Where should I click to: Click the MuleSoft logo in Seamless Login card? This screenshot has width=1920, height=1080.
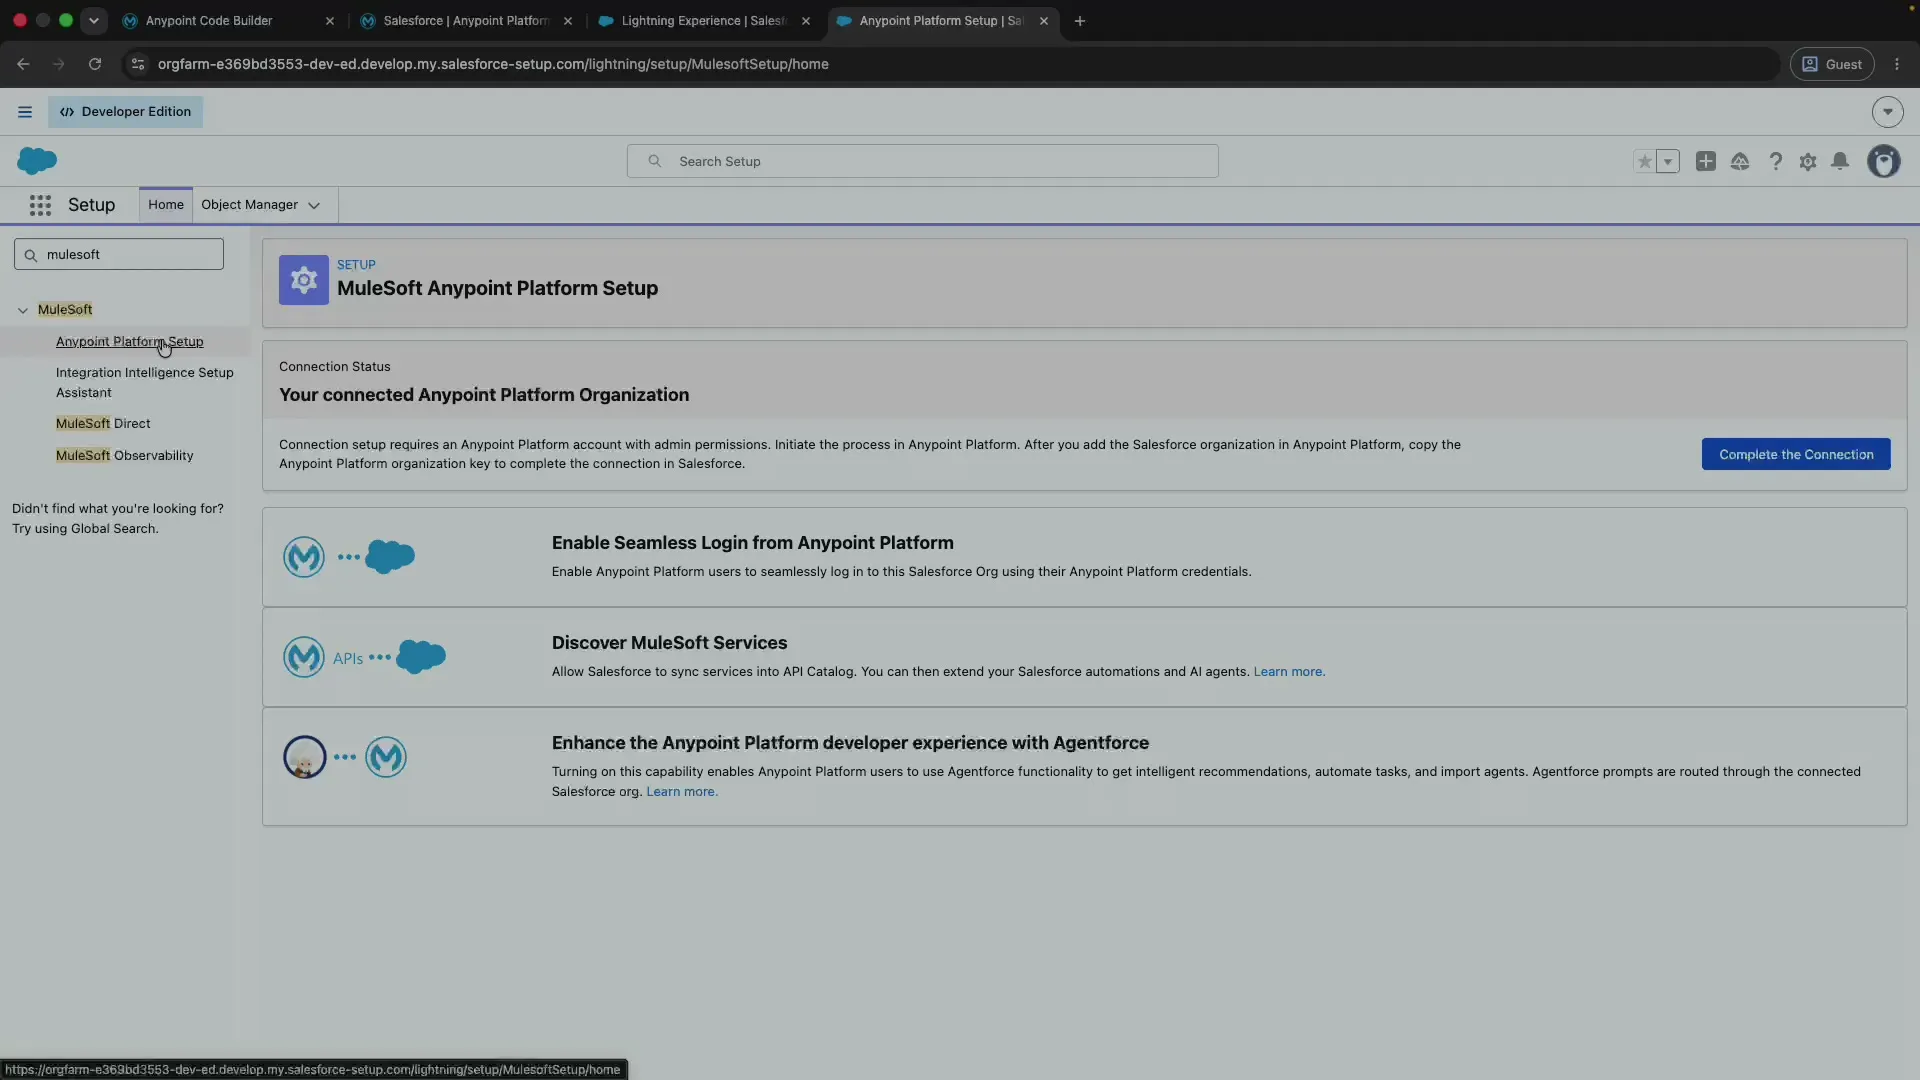[x=304, y=557]
